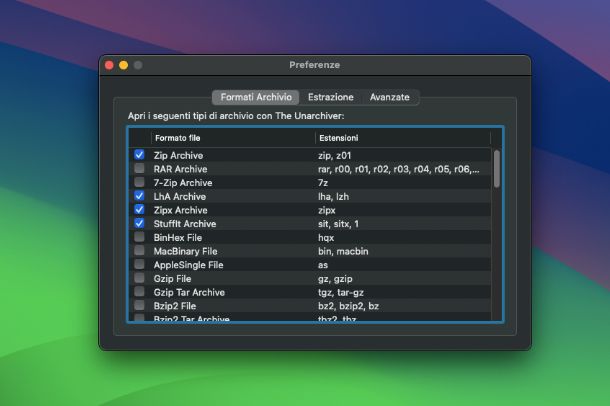Viewport: 610px width, 406px height.
Task: Enable the RAR Archive checkbox
Action: coord(139,168)
